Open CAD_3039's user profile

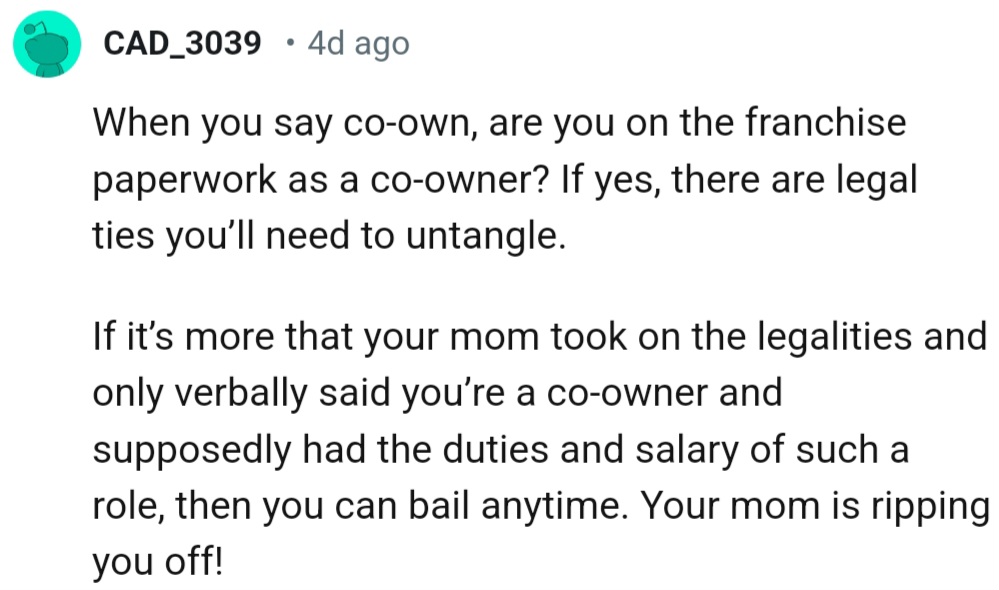tap(182, 43)
